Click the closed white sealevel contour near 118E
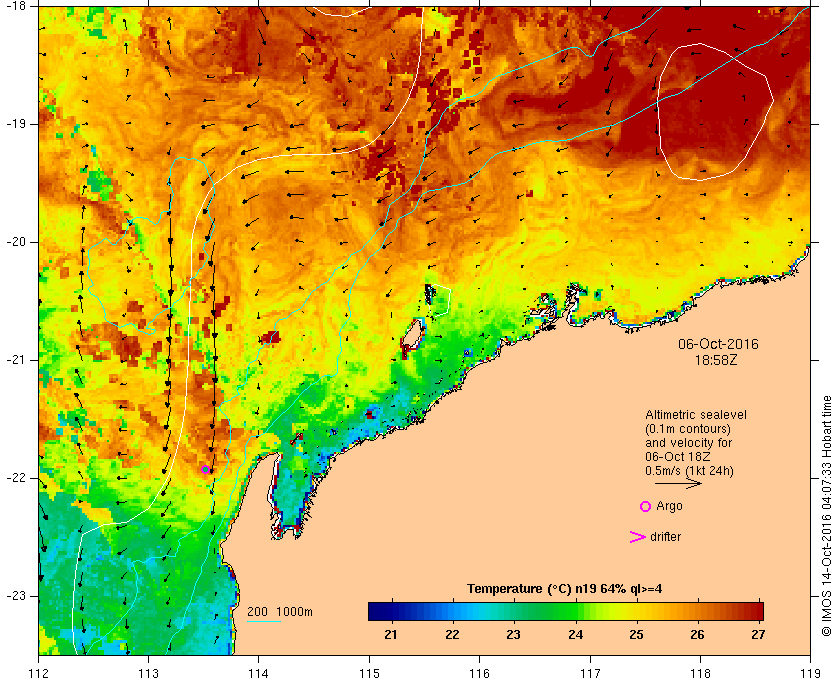The image size is (840, 680). click(x=715, y=111)
